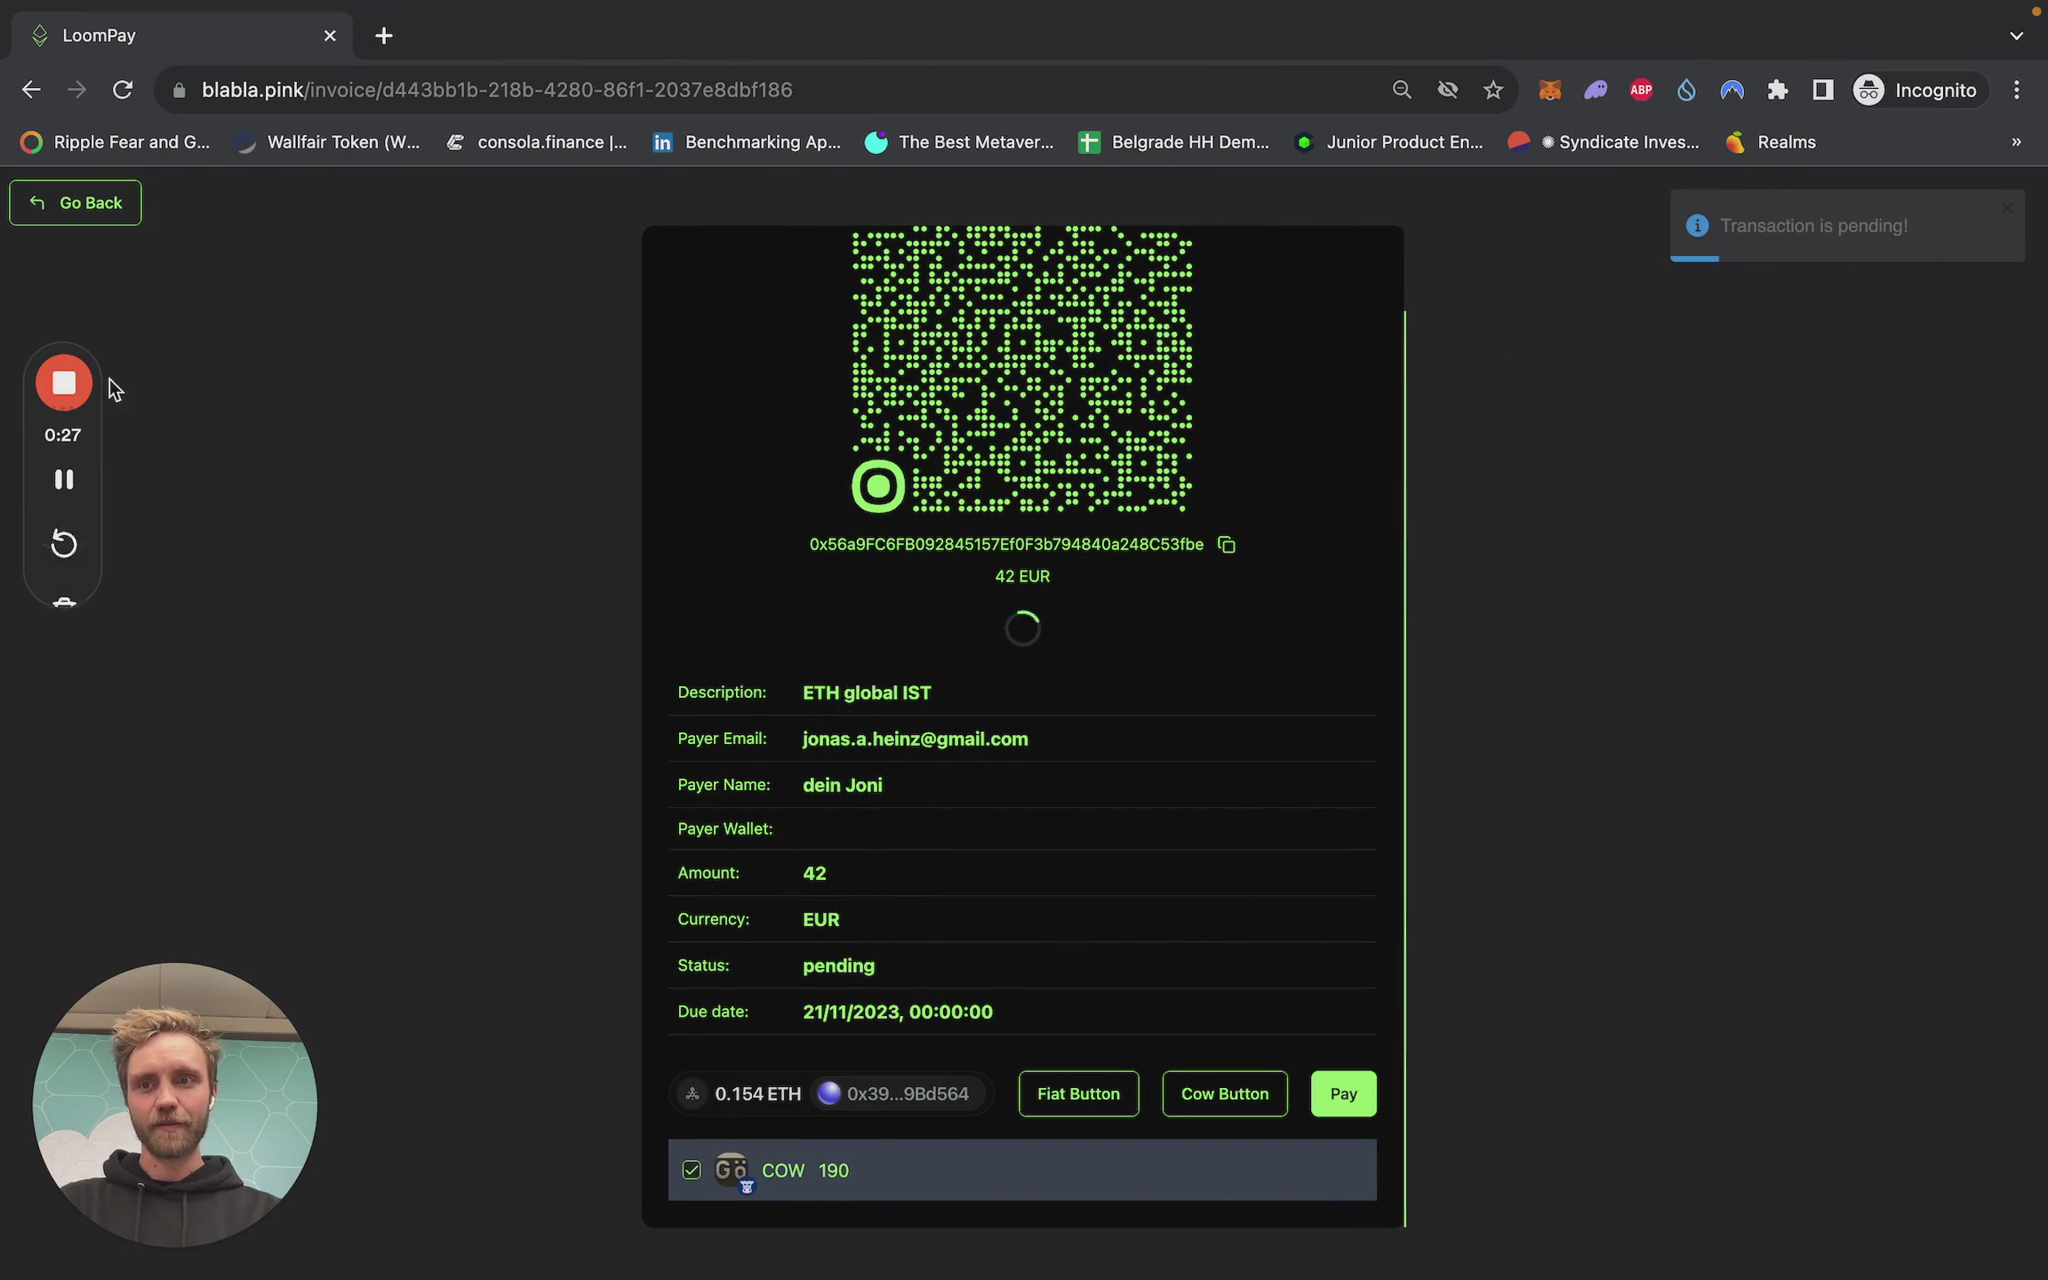The height and width of the screenshot is (1280, 2048).
Task: Show more bookmarks with the double chevron
Action: click(2016, 142)
